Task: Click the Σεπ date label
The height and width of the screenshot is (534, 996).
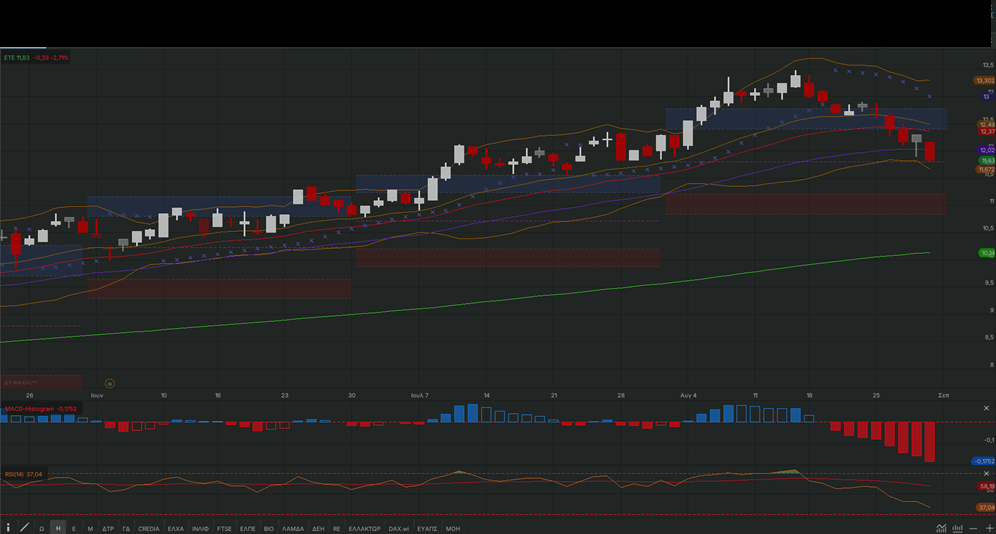Action: tap(943, 395)
